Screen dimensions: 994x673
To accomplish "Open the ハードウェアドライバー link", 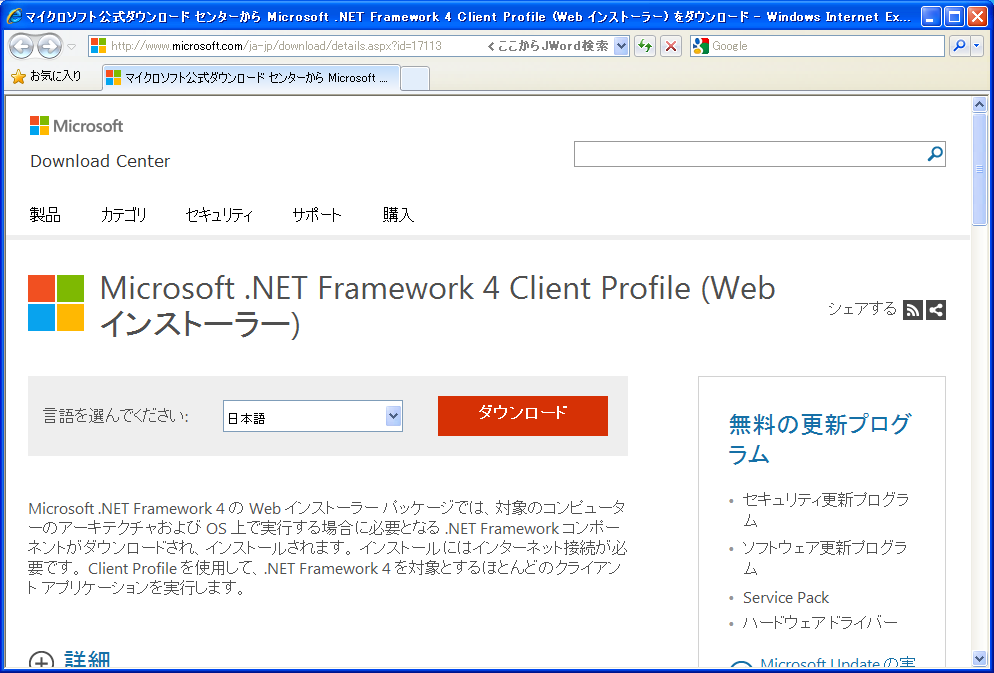I will pos(820,622).
